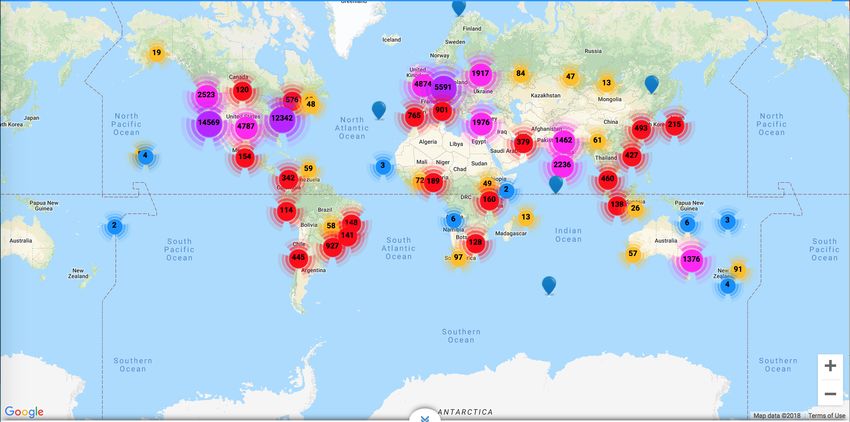Screen dimensions: 850x422
Task: Open the Terms of Use link
Action: 826,416
